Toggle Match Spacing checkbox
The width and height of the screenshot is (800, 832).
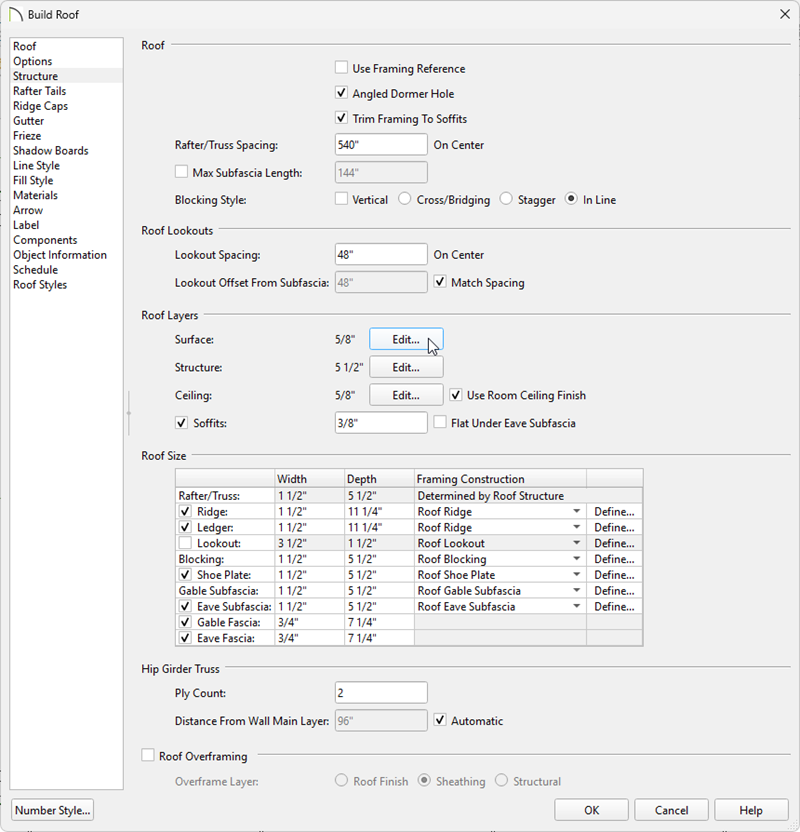440,282
